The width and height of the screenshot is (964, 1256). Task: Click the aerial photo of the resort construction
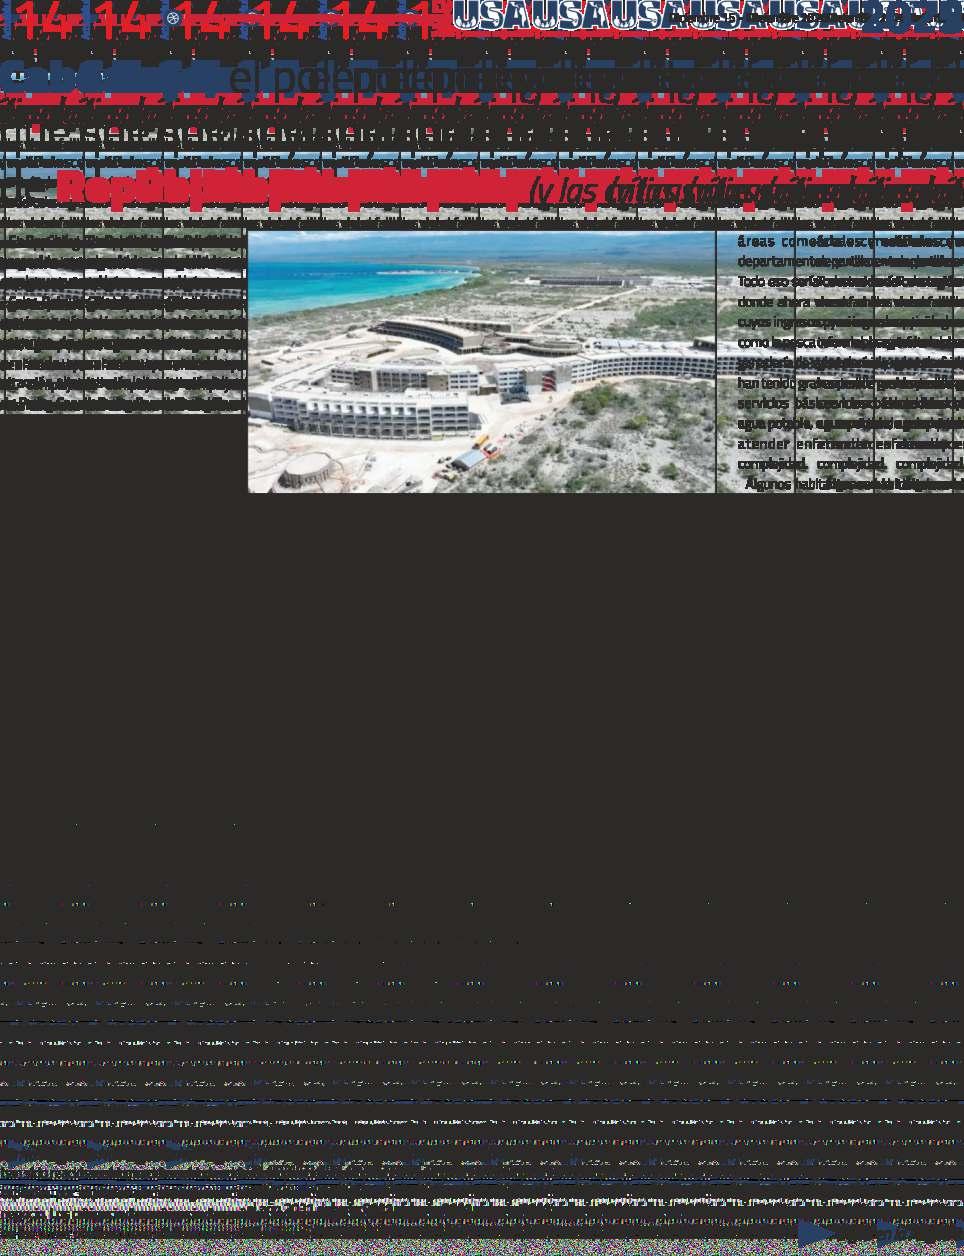pyautogui.click(x=482, y=363)
